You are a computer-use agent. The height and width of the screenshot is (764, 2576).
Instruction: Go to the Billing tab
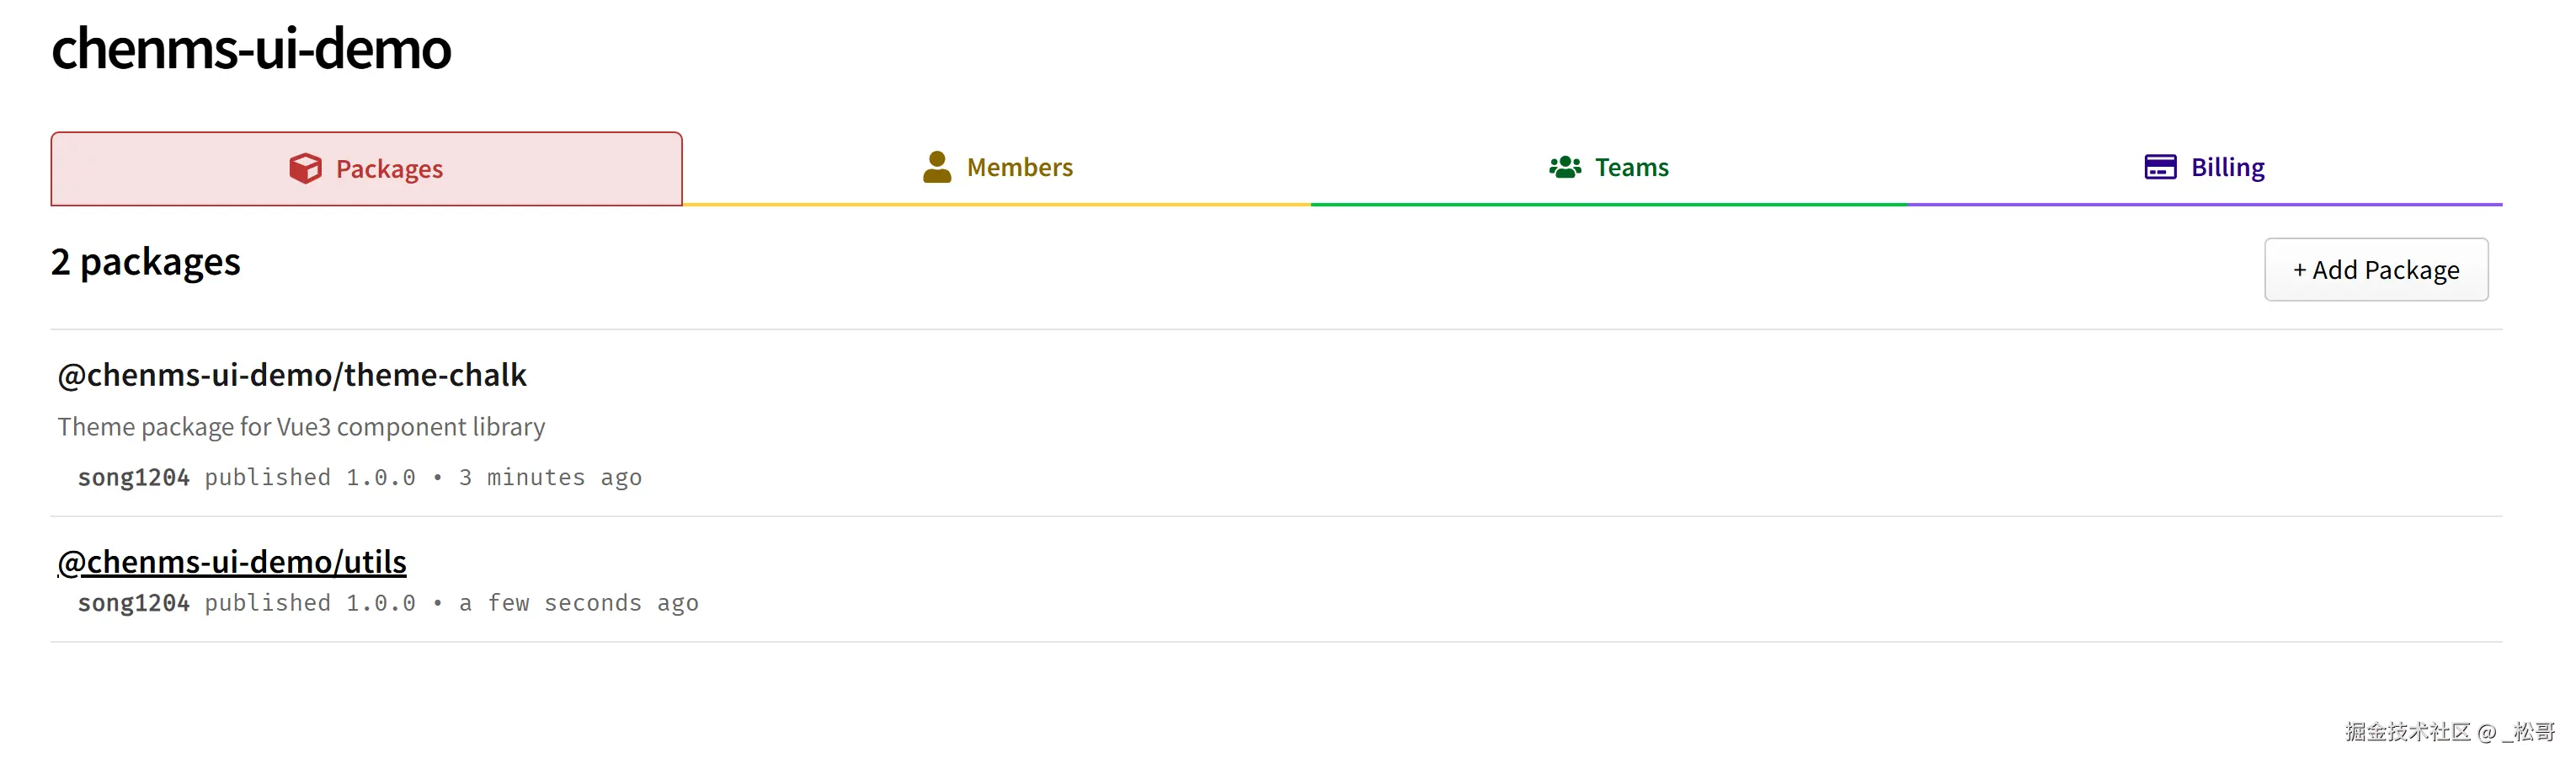click(2227, 167)
